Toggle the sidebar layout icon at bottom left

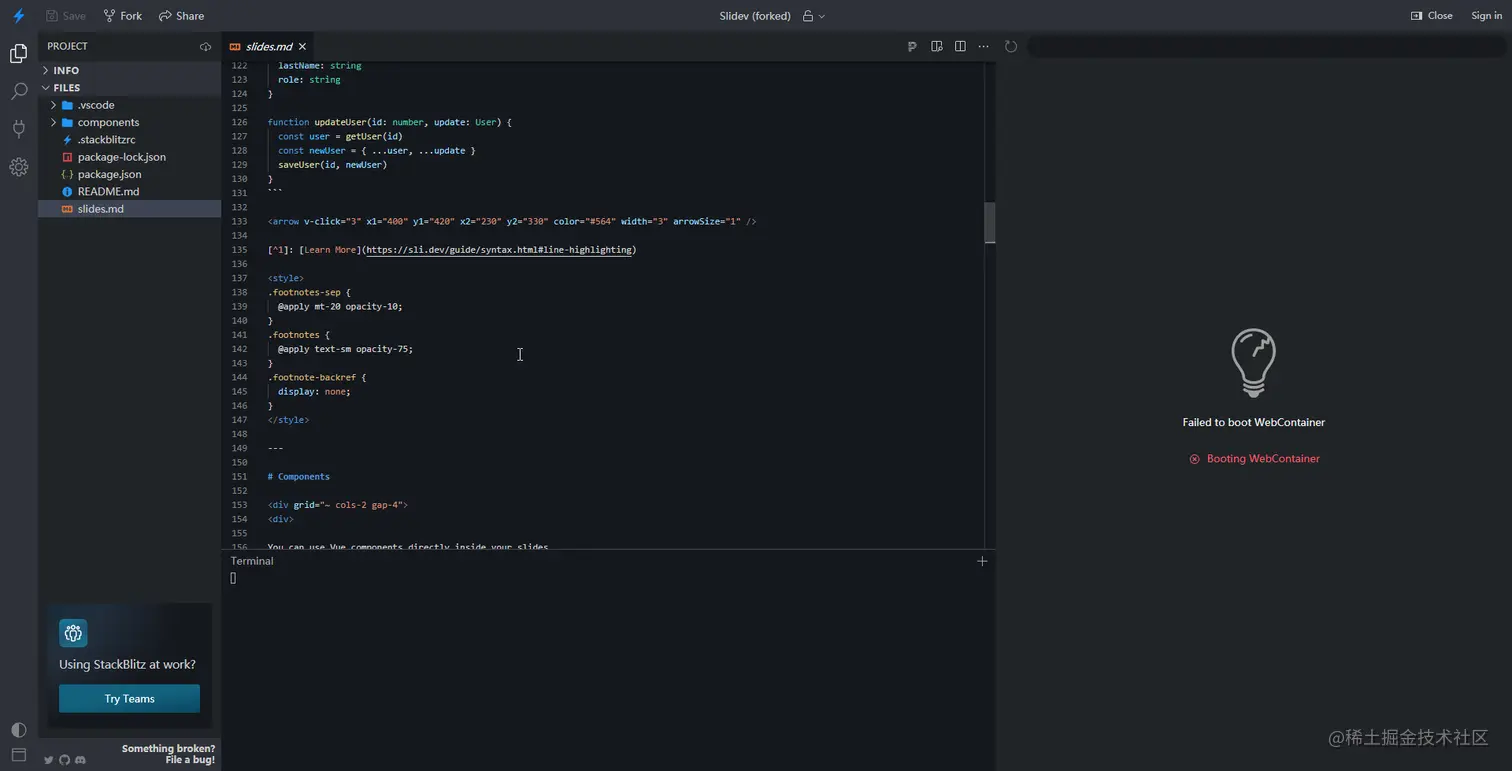click(18, 755)
